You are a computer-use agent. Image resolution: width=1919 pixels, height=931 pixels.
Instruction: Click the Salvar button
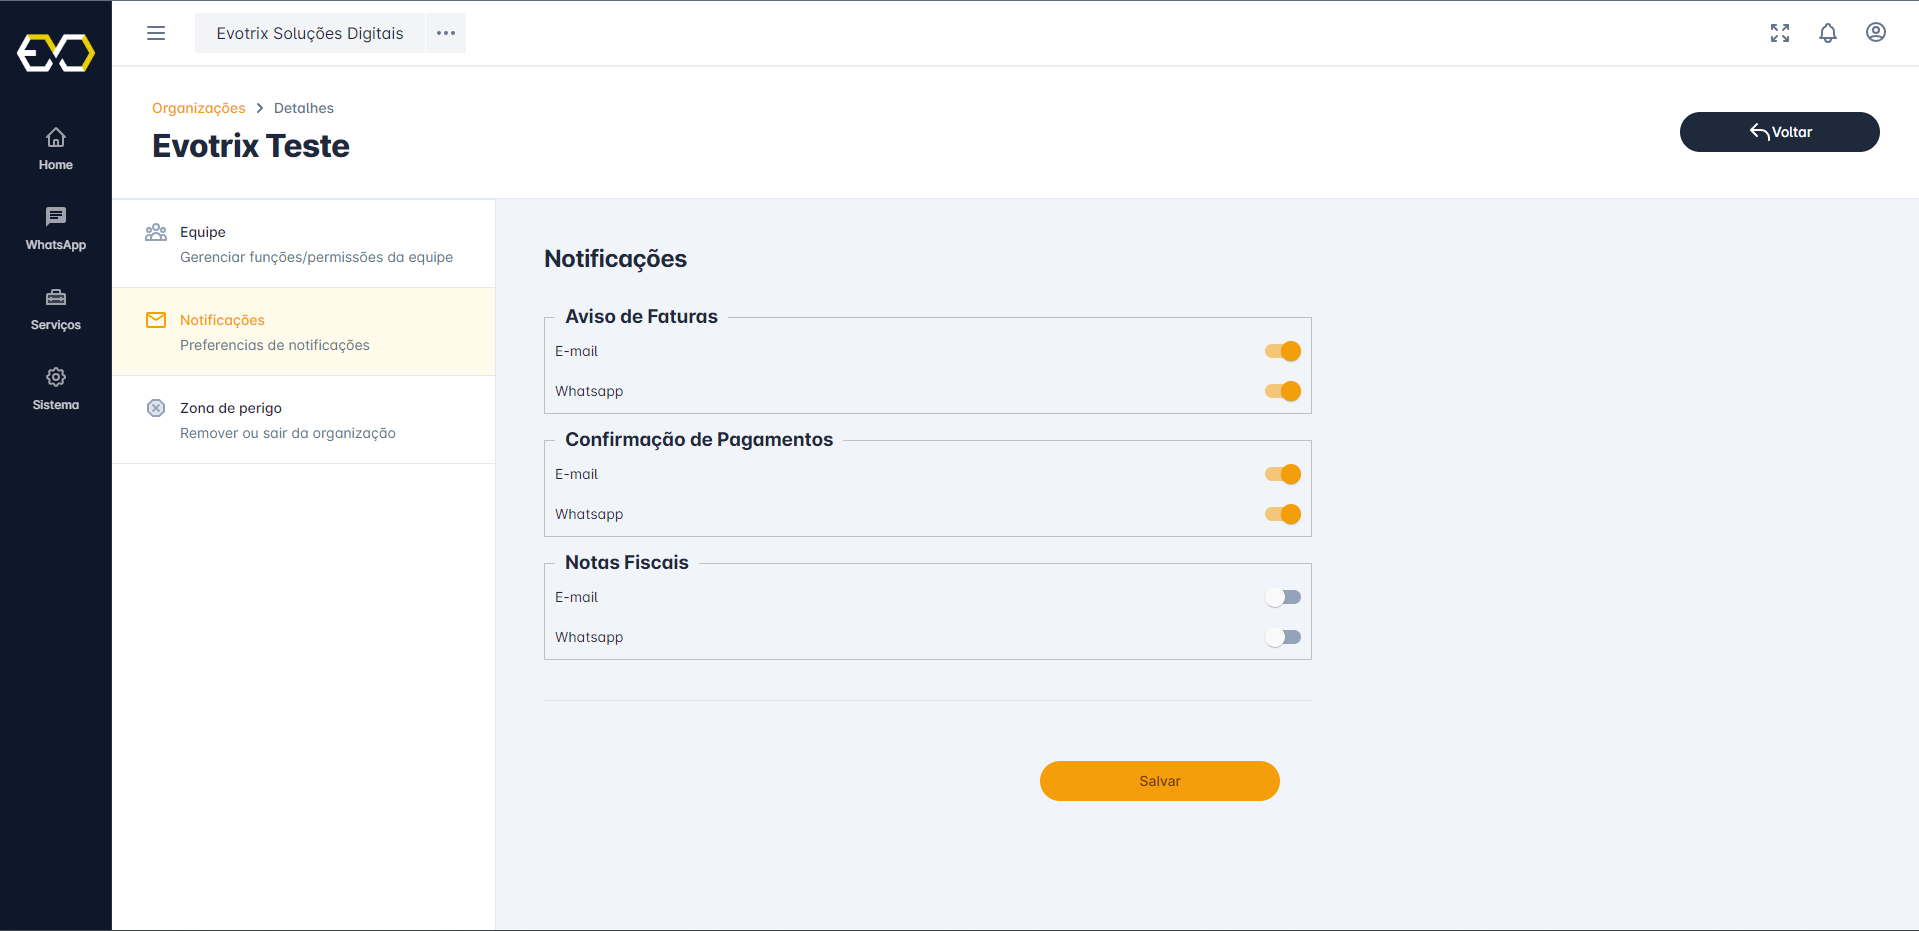tap(1160, 781)
